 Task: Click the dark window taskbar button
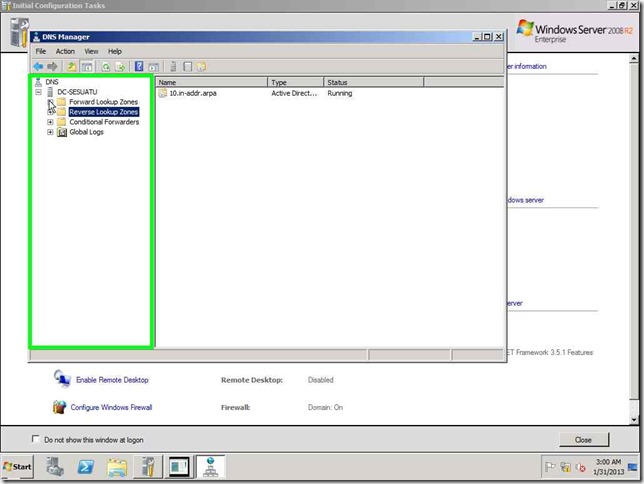pyautogui.click(x=179, y=467)
